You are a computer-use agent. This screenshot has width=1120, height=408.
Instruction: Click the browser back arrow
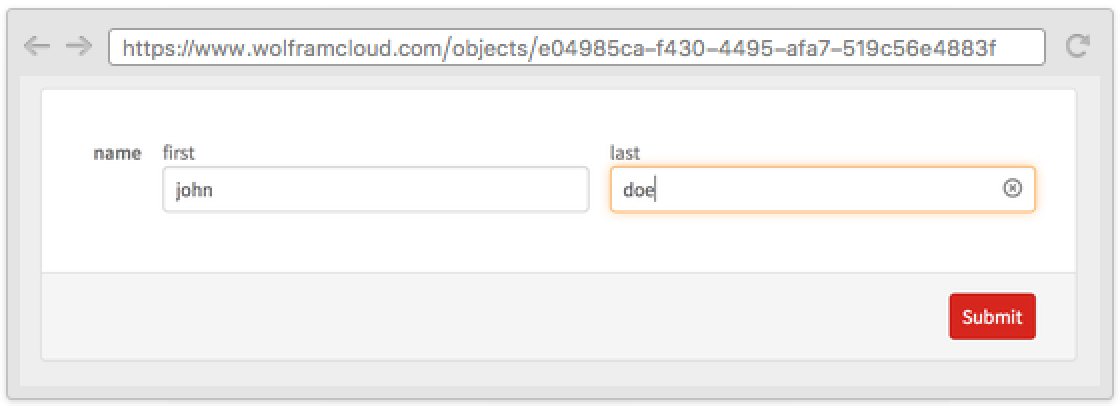pos(37,46)
